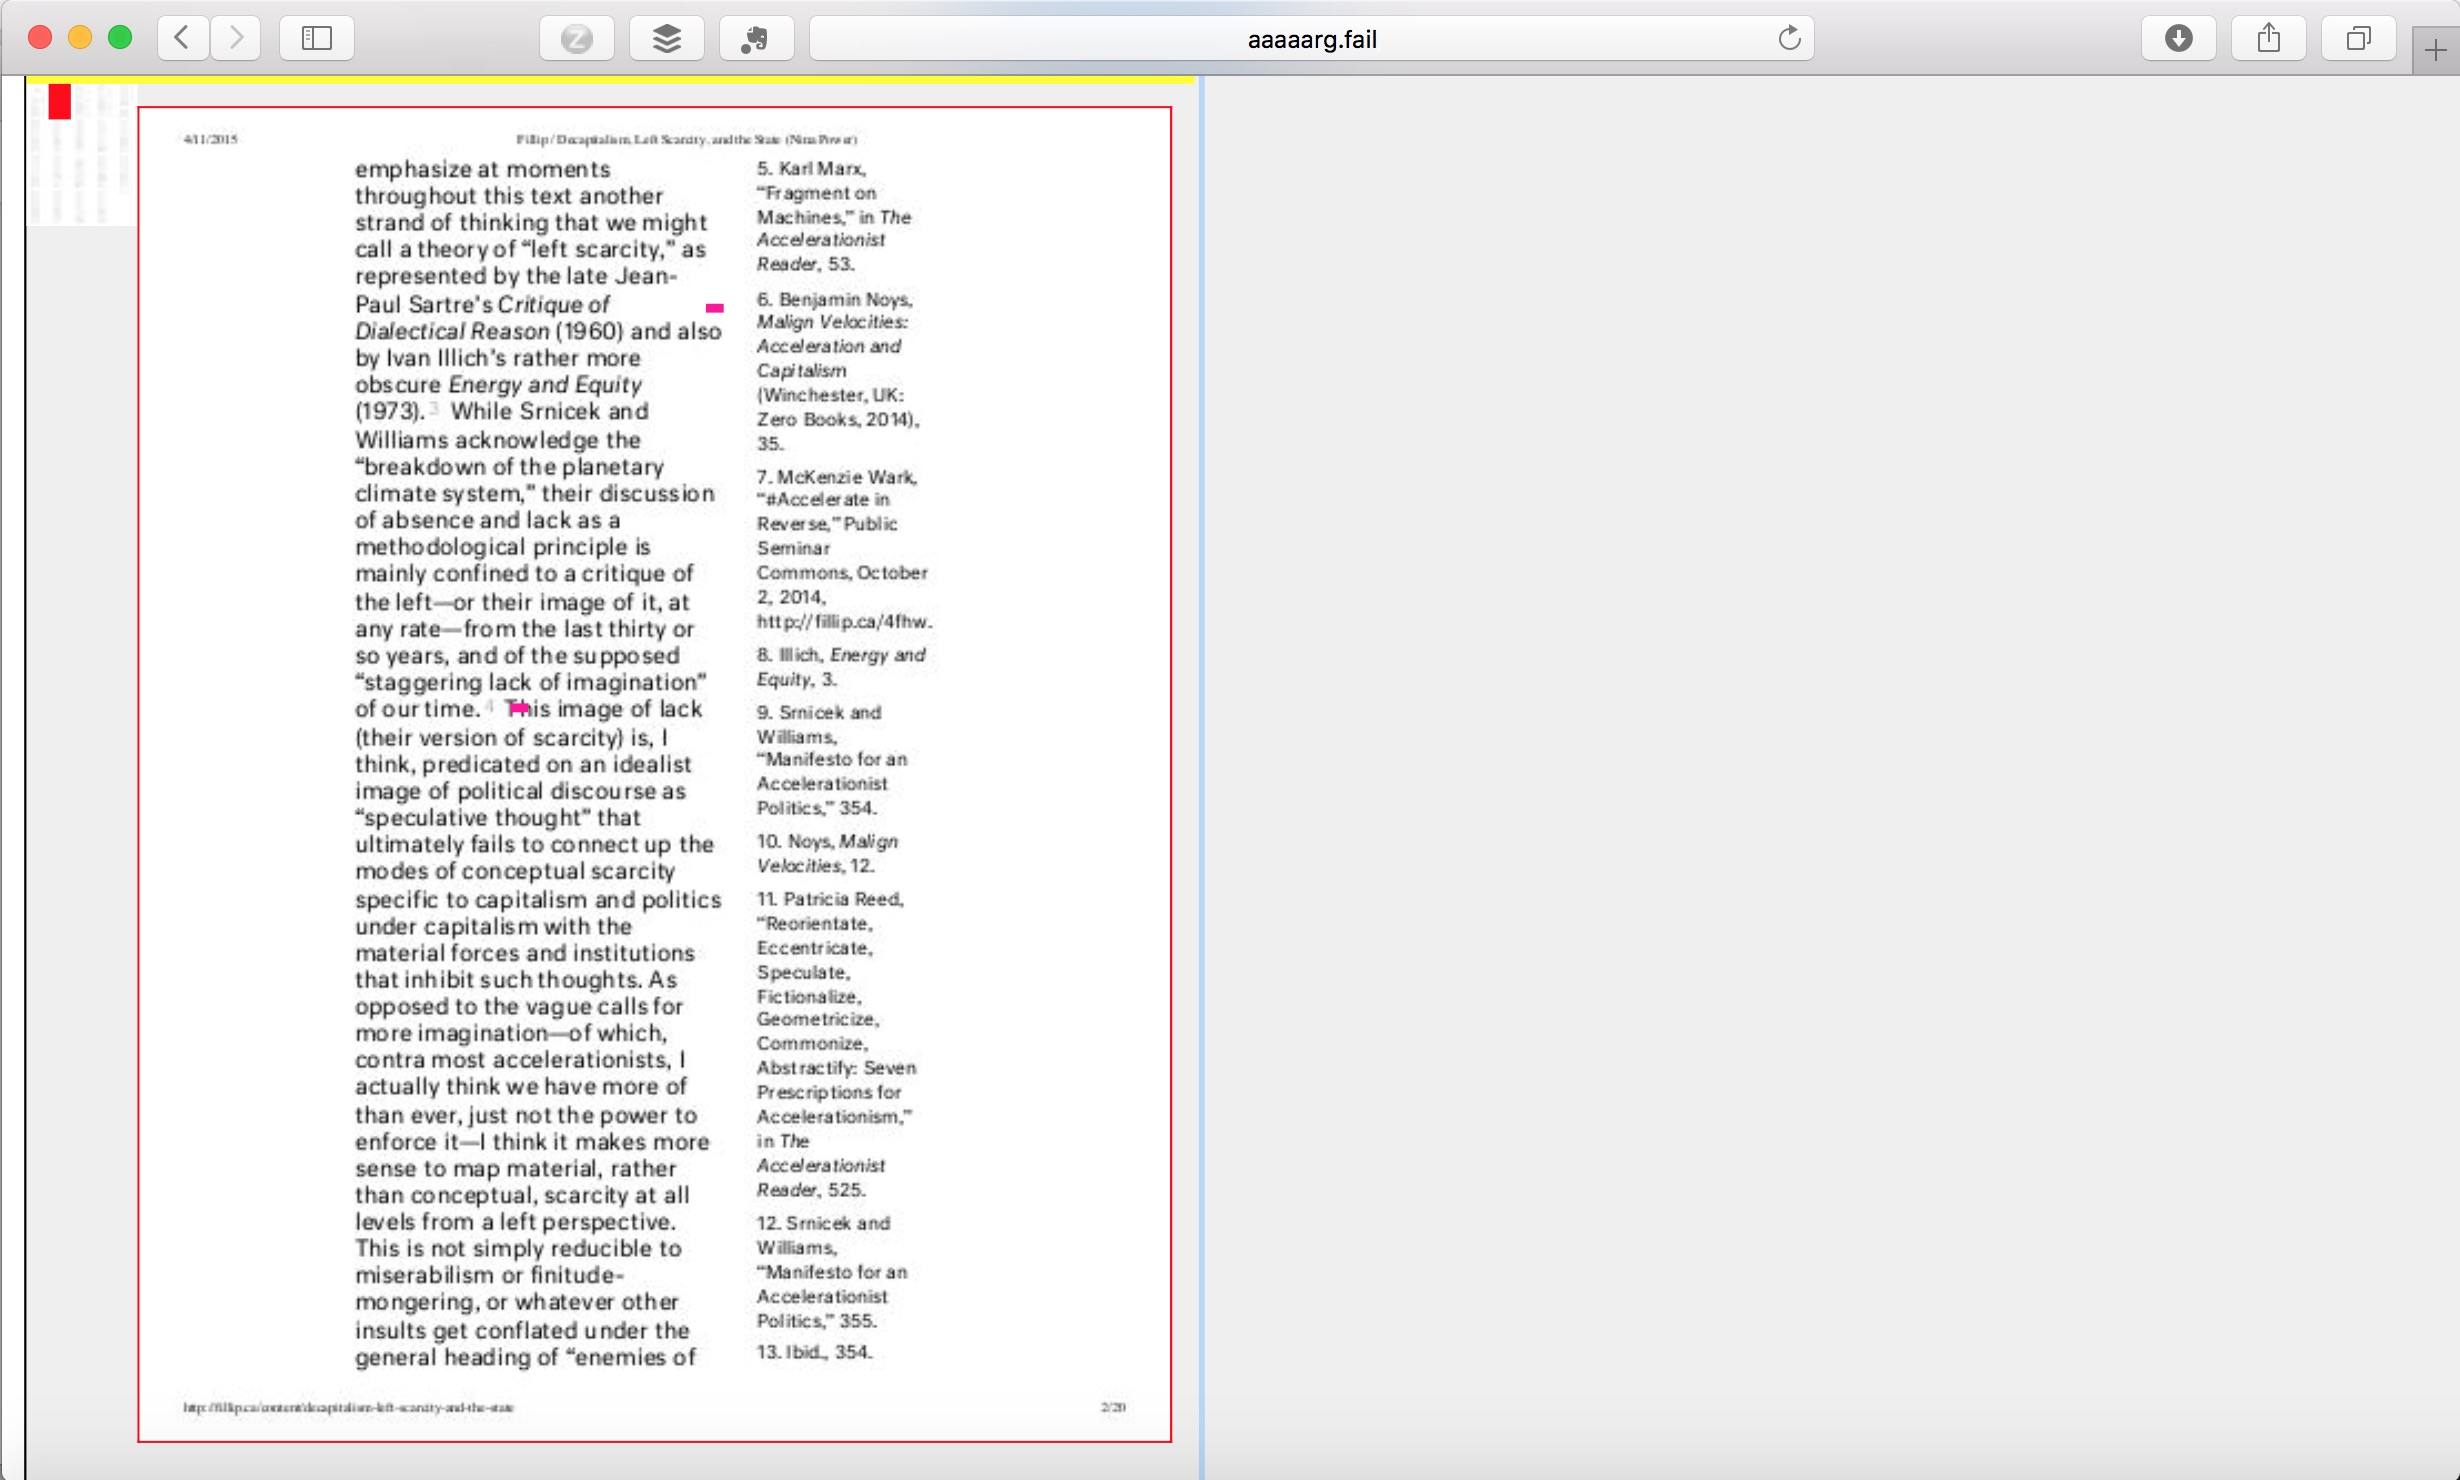The width and height of the screenshot is (2460, 1480).
Task: Click the fillip.ca URL in page footer
Action: click(348, 1407)
